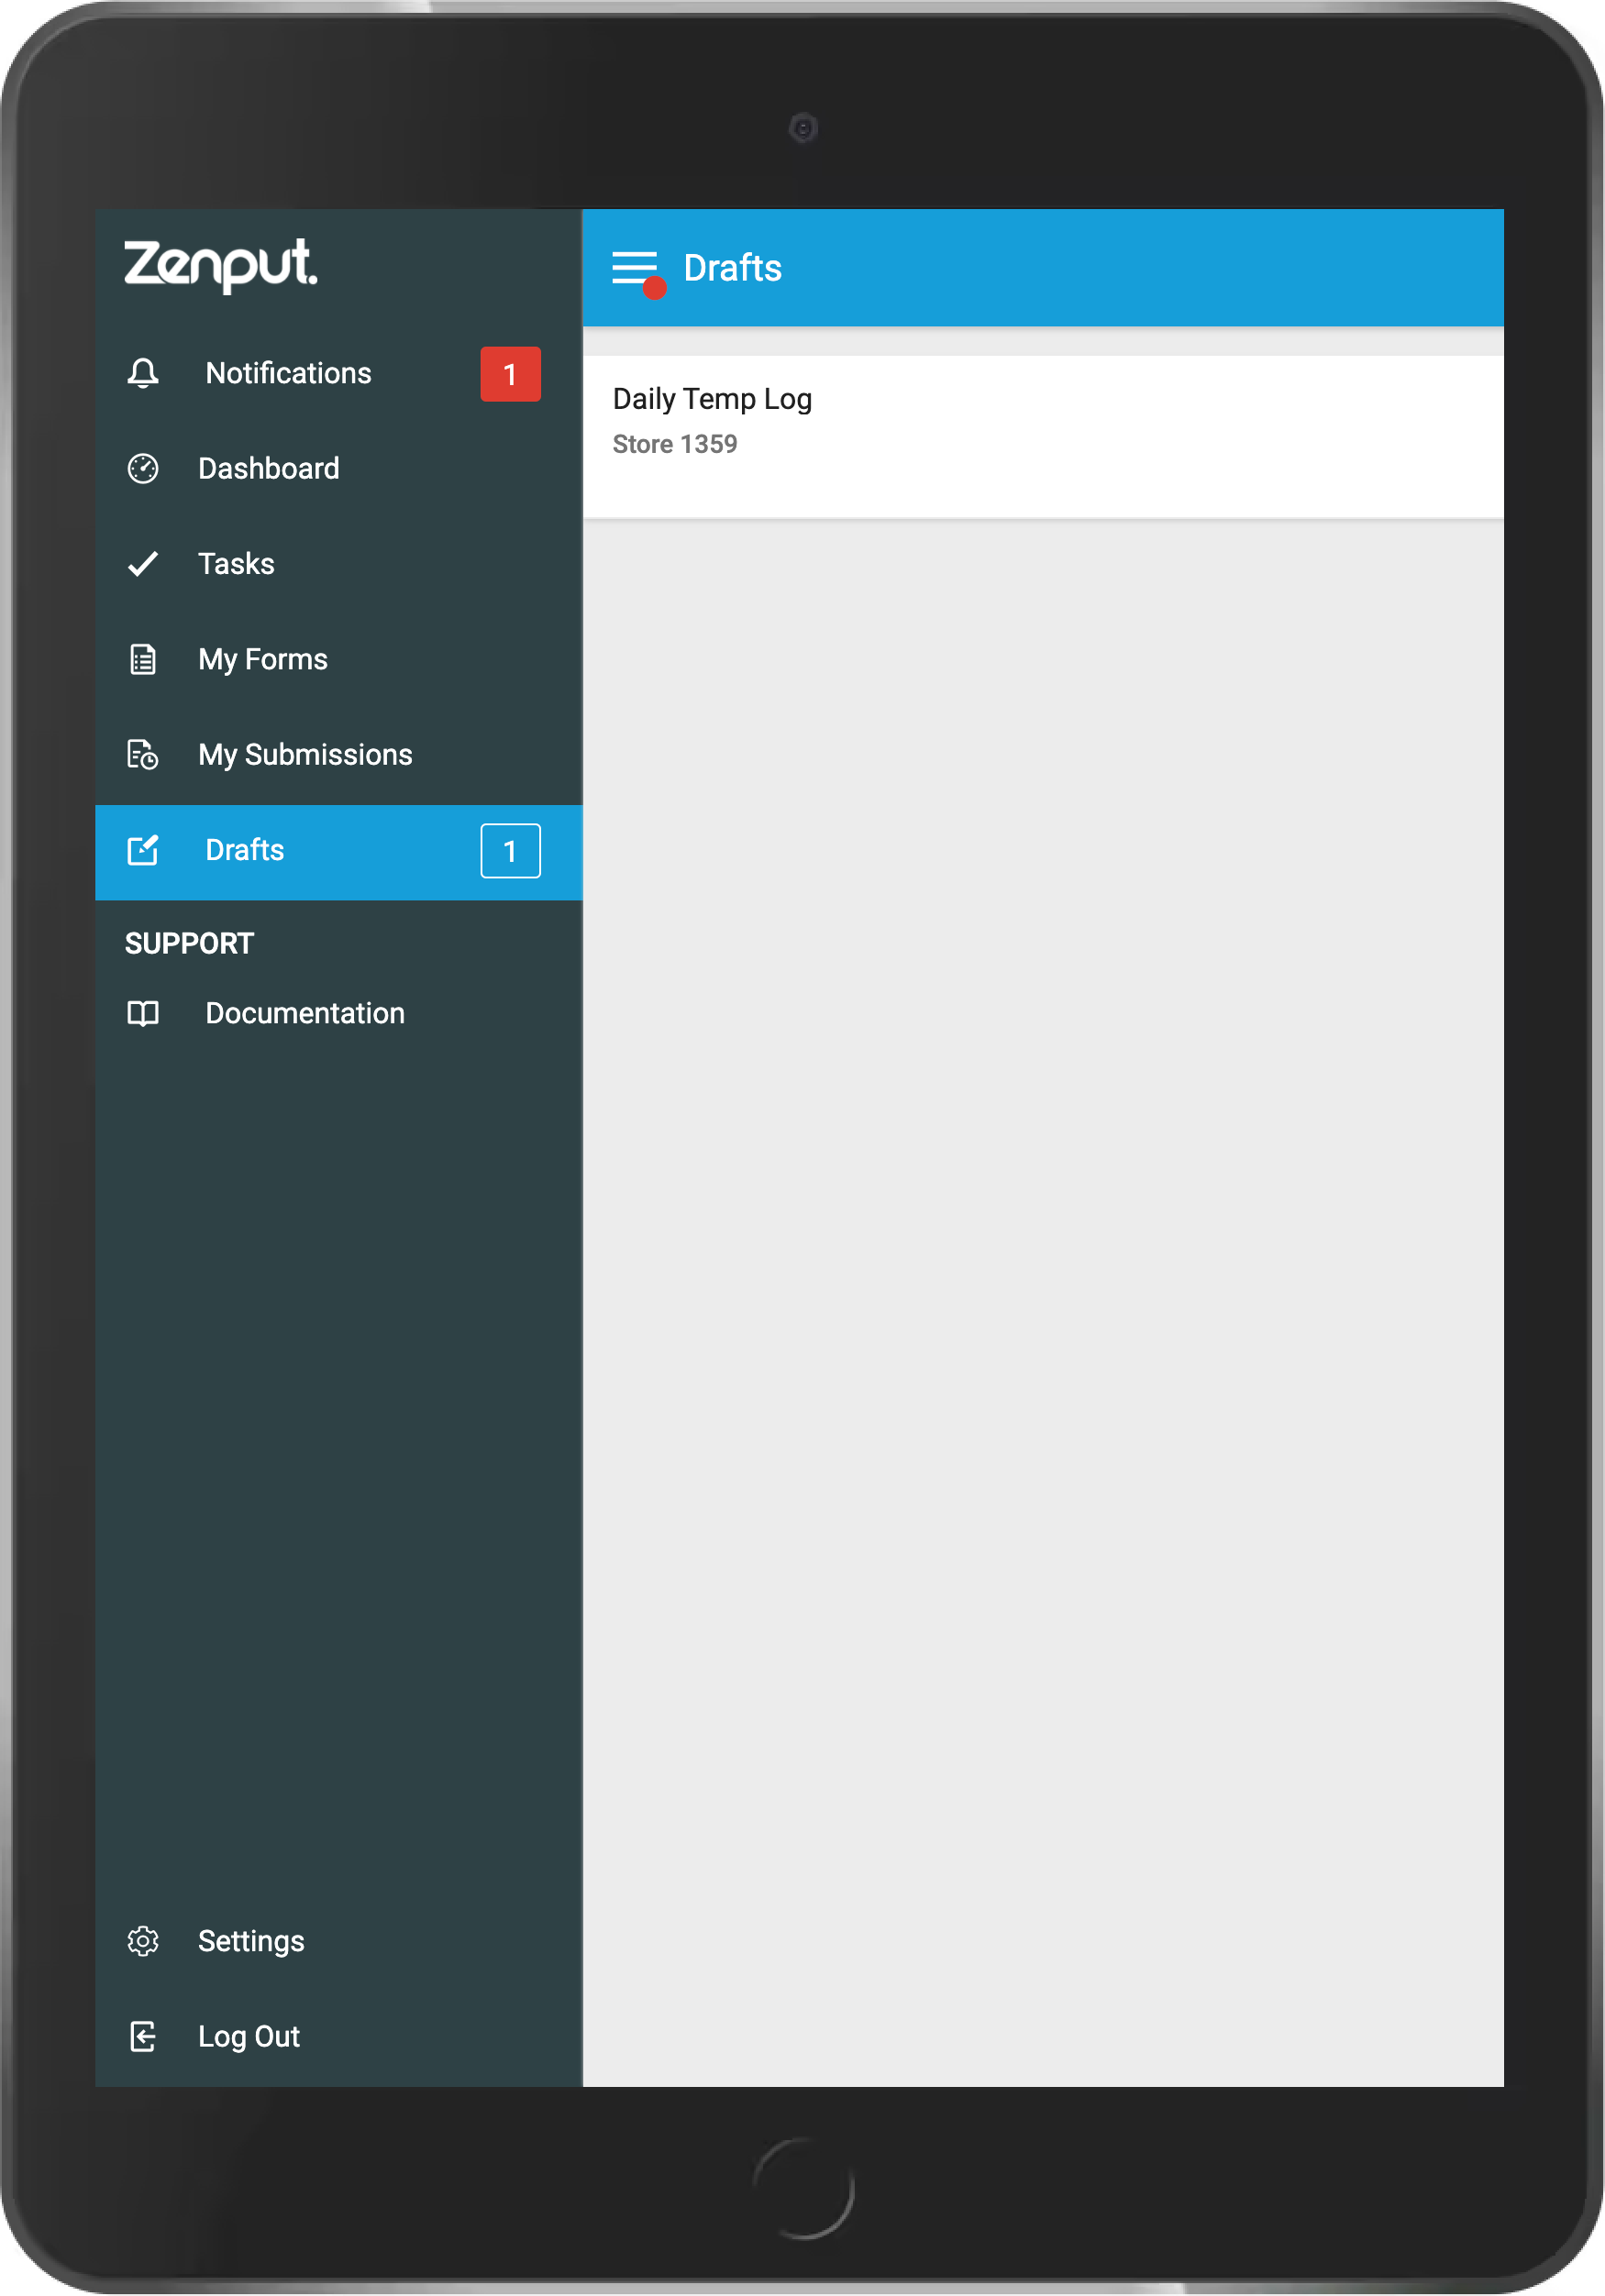Open the Daily Temp Log draft

tap(1043, 437)
